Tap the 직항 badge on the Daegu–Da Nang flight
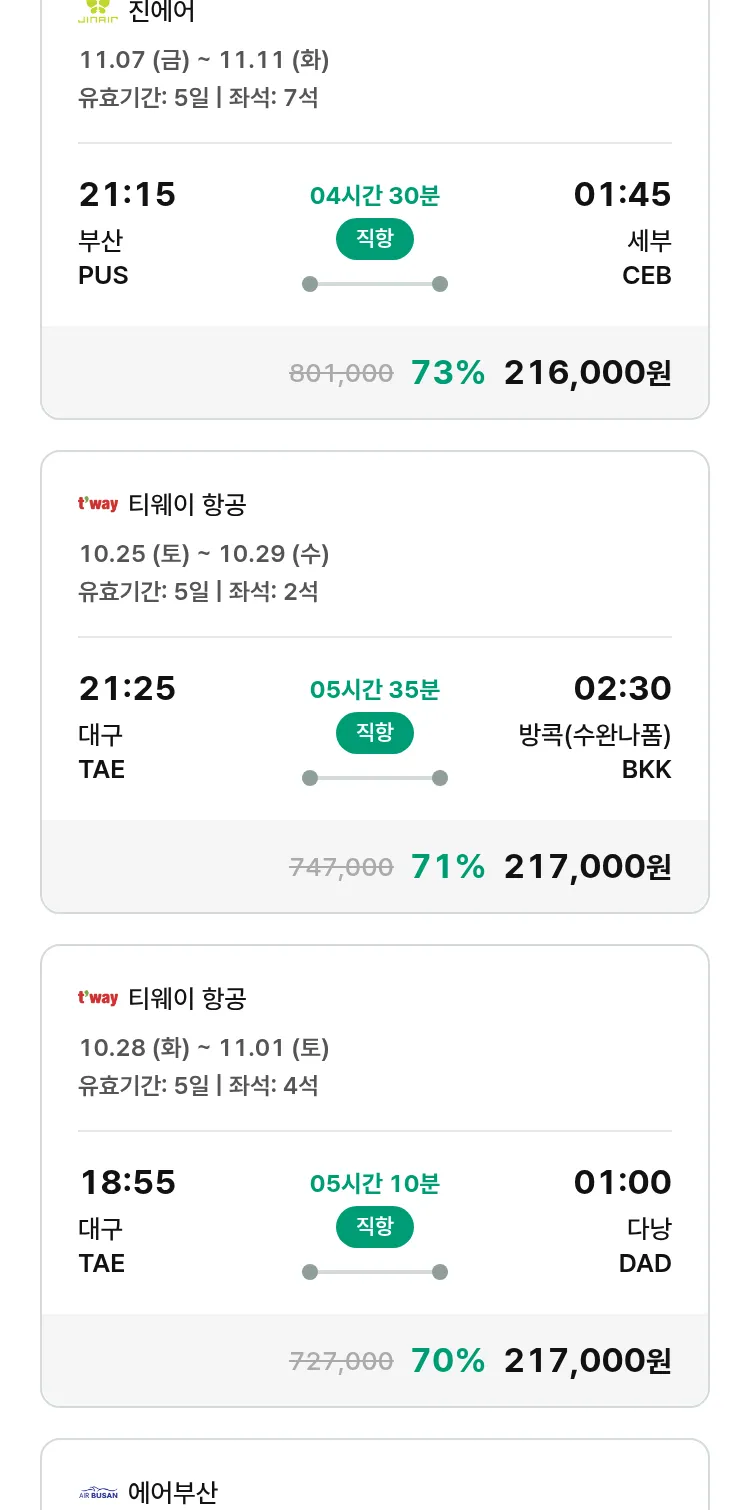 [374, 1227]
